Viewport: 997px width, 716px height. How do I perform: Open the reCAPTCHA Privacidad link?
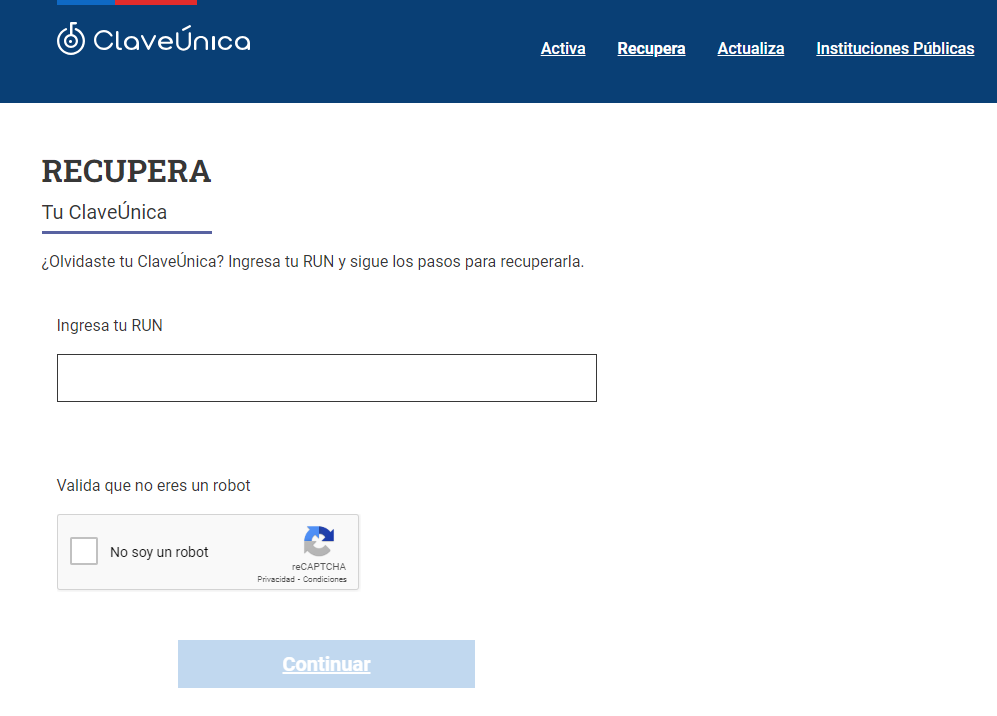pos(276,580)
